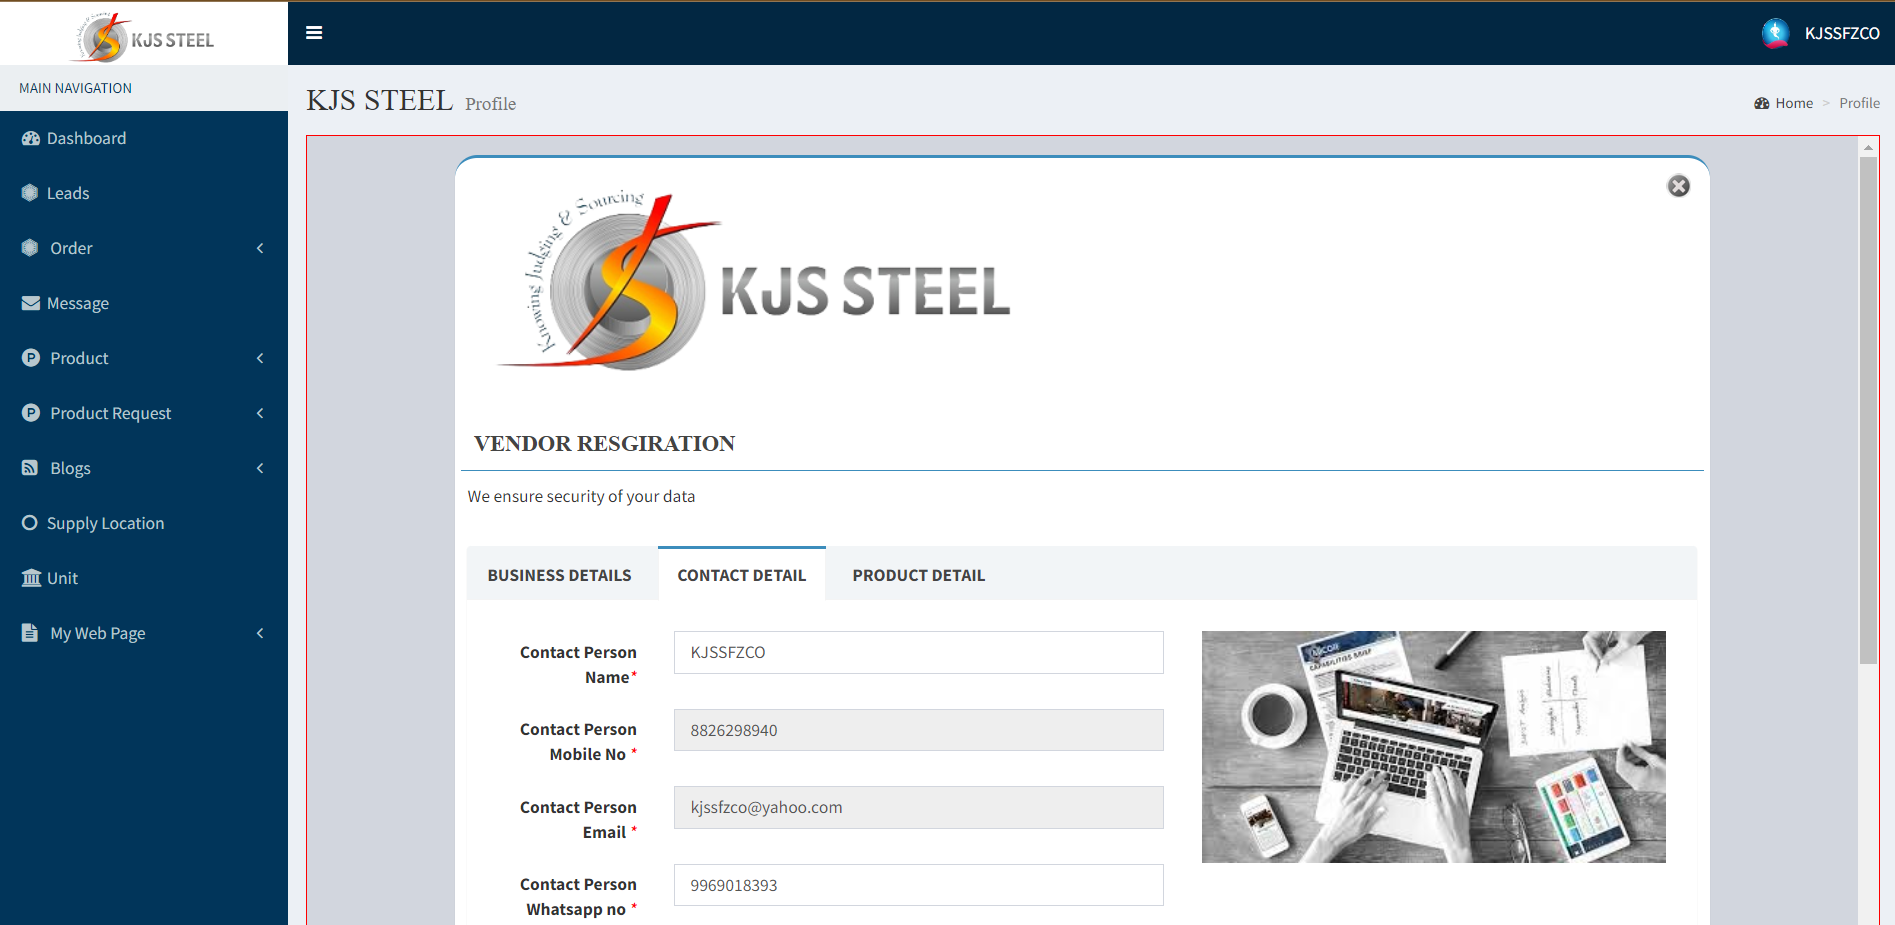
Task: Click the Product Request P-circle icon
Action: [x=31, y=413]
